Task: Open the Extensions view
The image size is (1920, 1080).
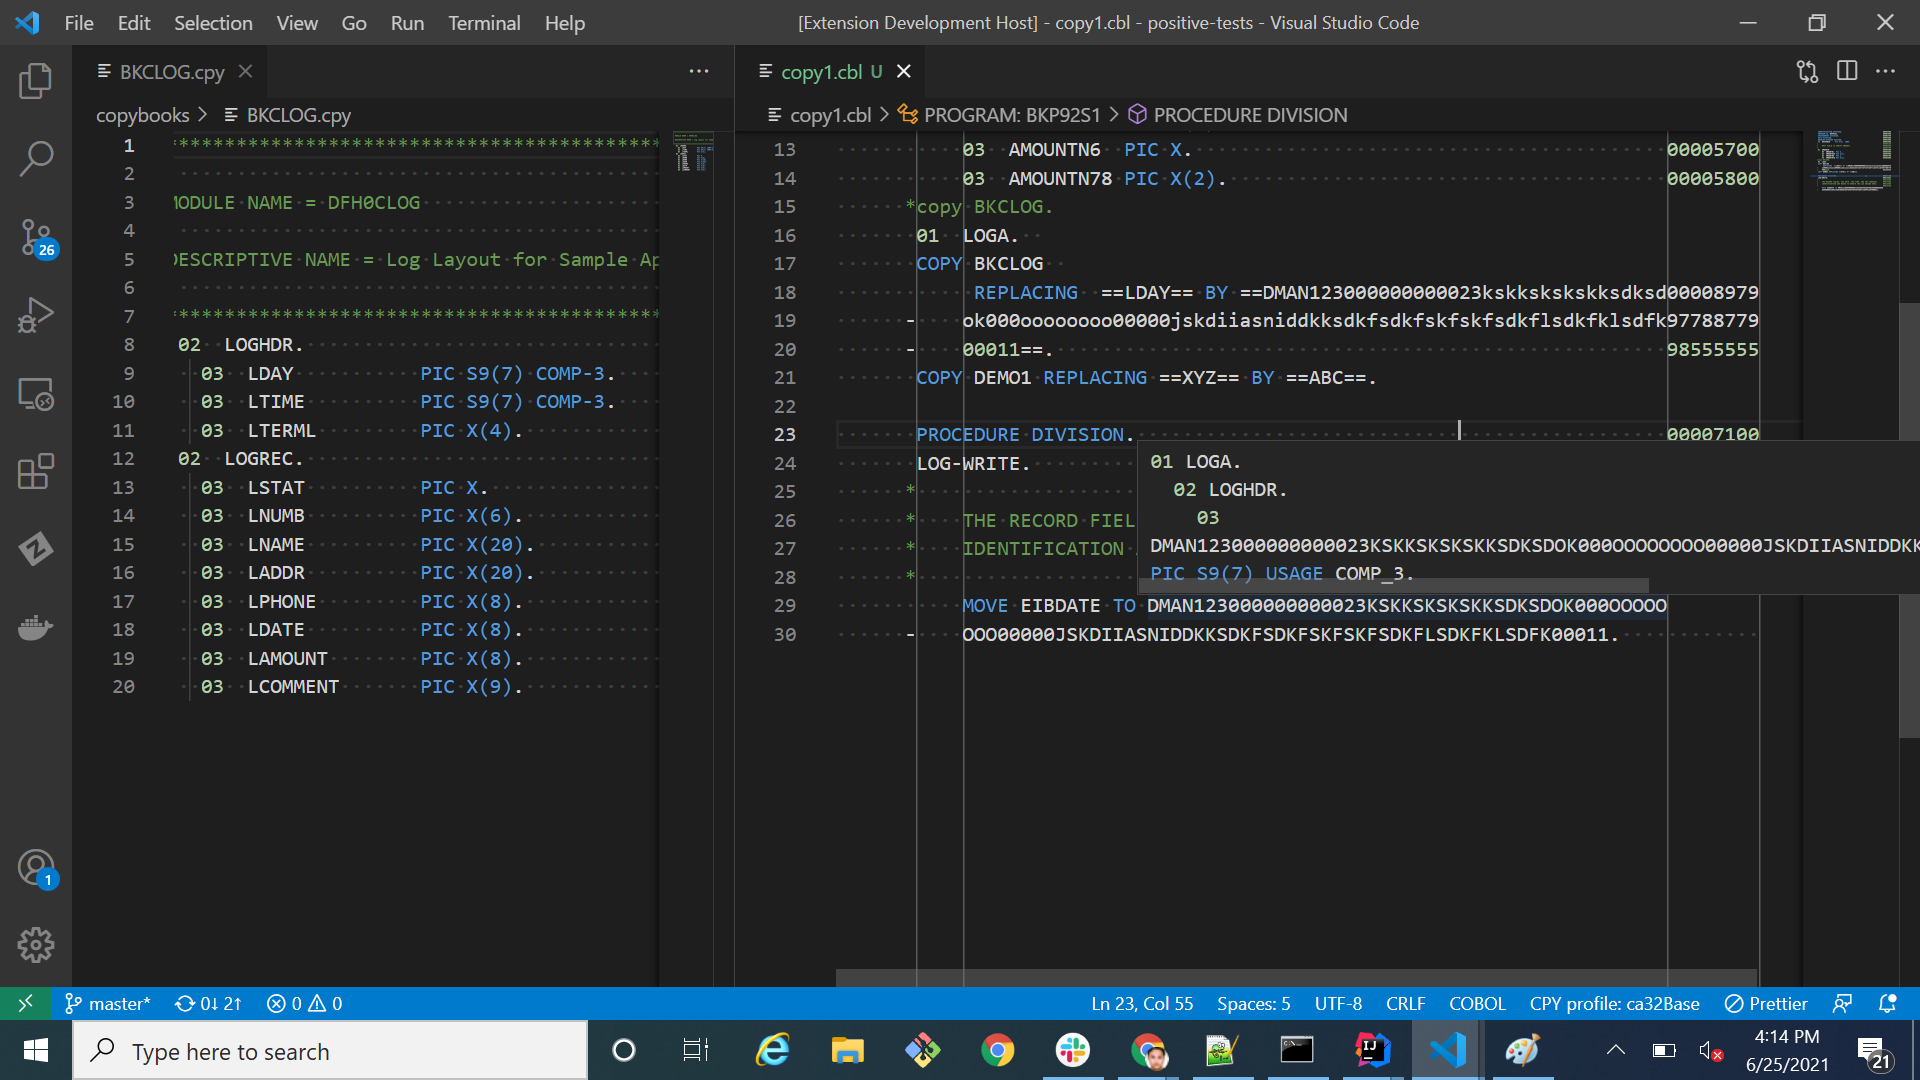Action: click(36, 471)
